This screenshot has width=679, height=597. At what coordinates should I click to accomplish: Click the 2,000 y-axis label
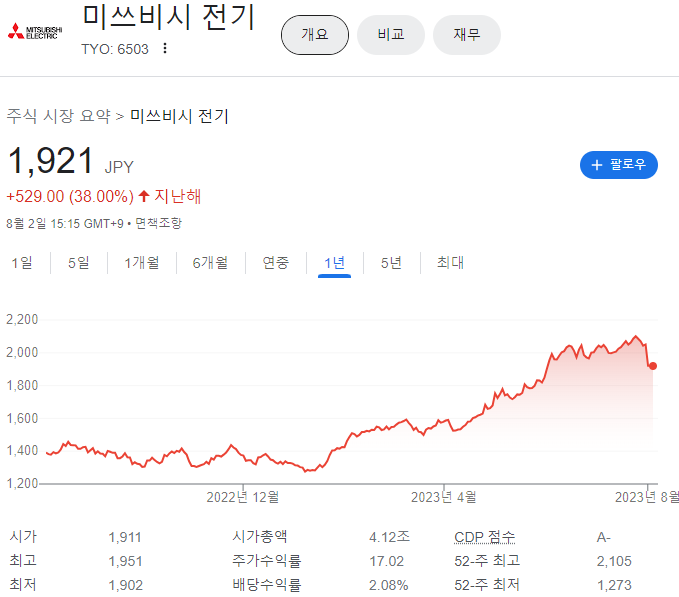(22, 352)
